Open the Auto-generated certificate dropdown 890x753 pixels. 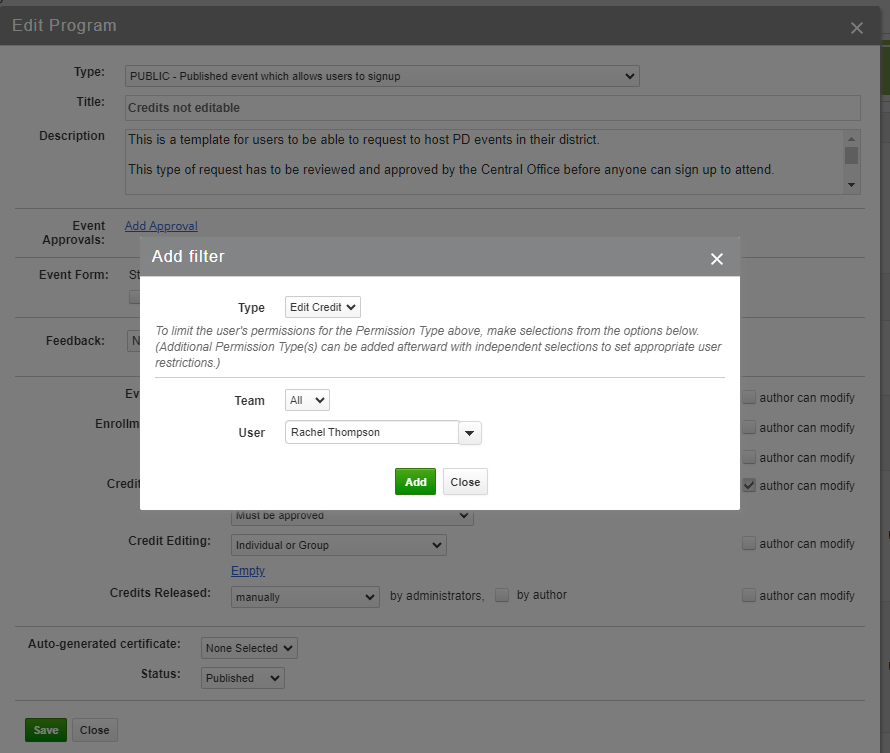click(x=248, y=647)
